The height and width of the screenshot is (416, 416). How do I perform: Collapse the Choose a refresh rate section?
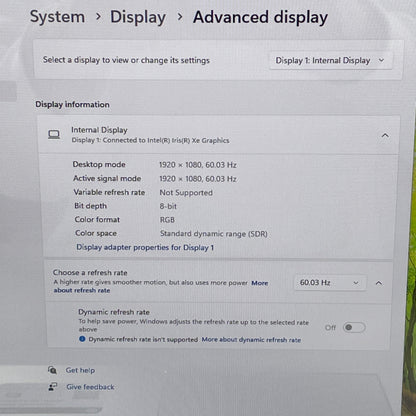point(379,283)
